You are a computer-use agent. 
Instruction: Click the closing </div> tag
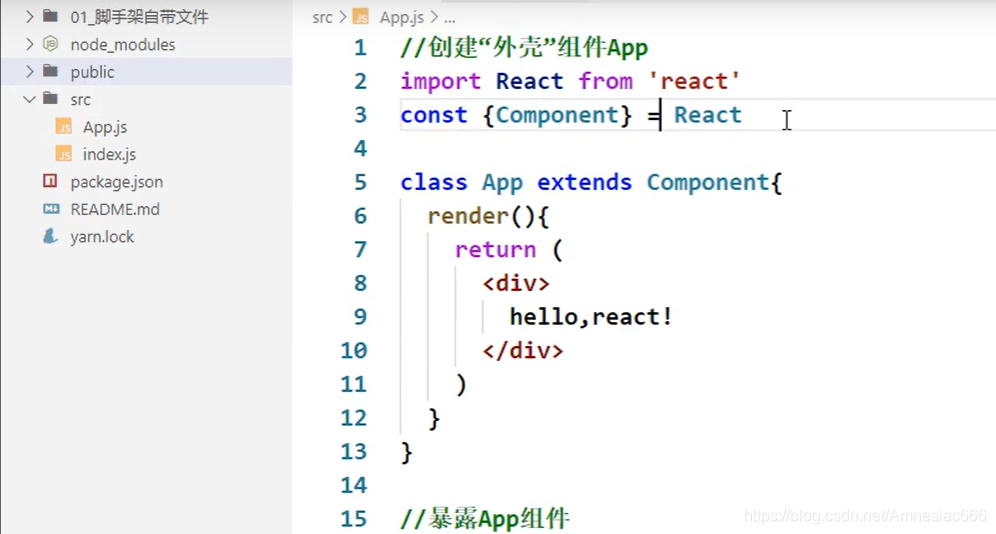523,350
